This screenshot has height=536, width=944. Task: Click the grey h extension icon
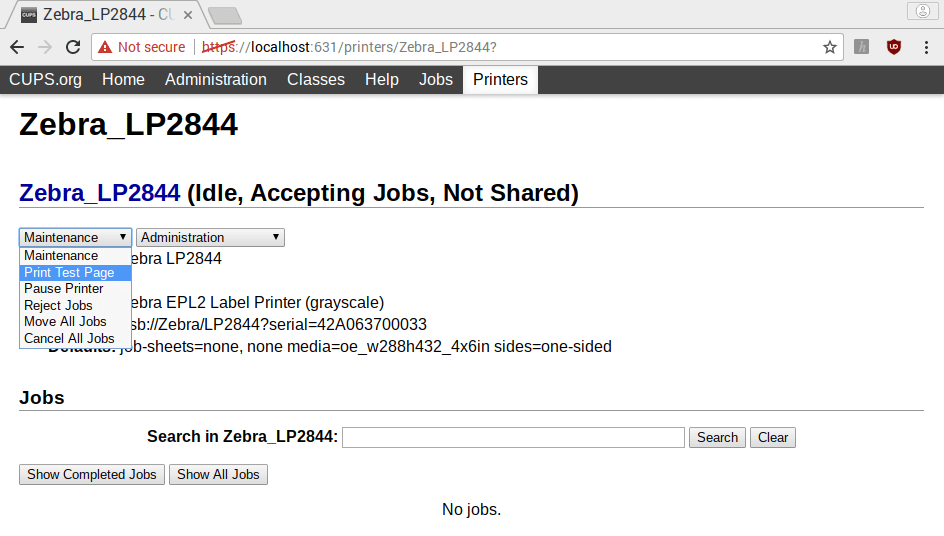point(862,47)
